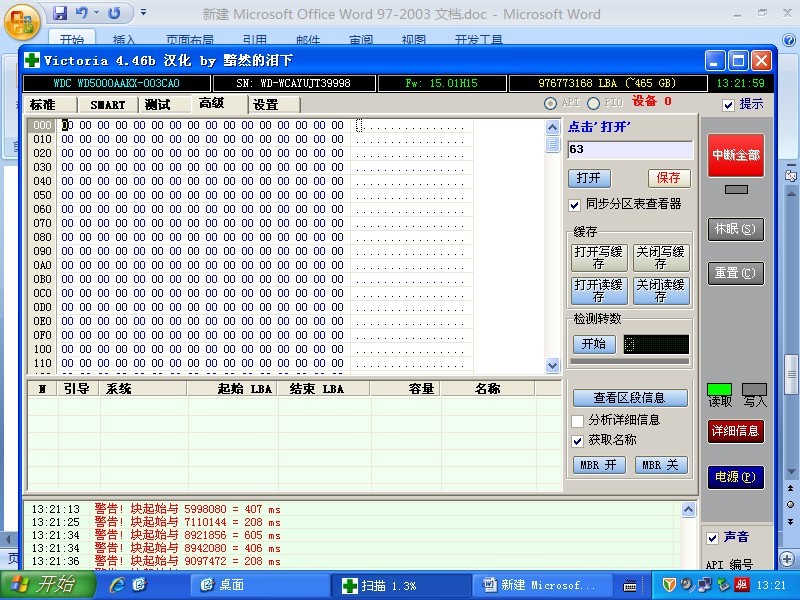The width and height of the screenshot is (800, 600).
Task: Click the 电源 (P) button
Action: pyautogui.click(x=736, y=477)
